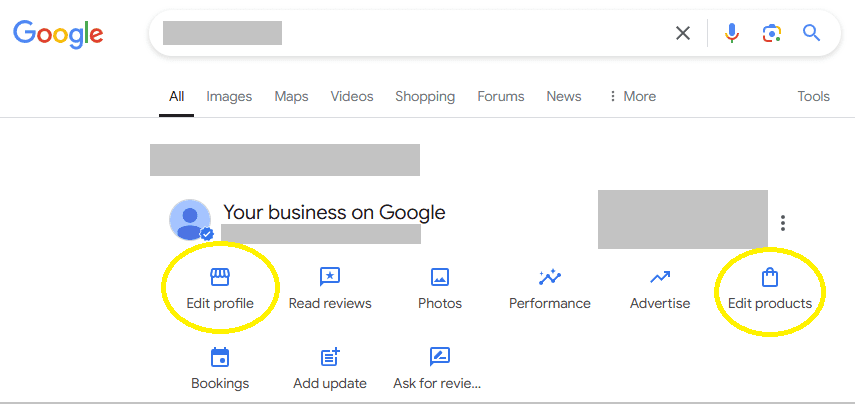Image resolution: width=855 pixels, height=404 pixels.
Task: Open Edit products shopping bag icon
Action: pyautogui.click(x=769, y=277)
